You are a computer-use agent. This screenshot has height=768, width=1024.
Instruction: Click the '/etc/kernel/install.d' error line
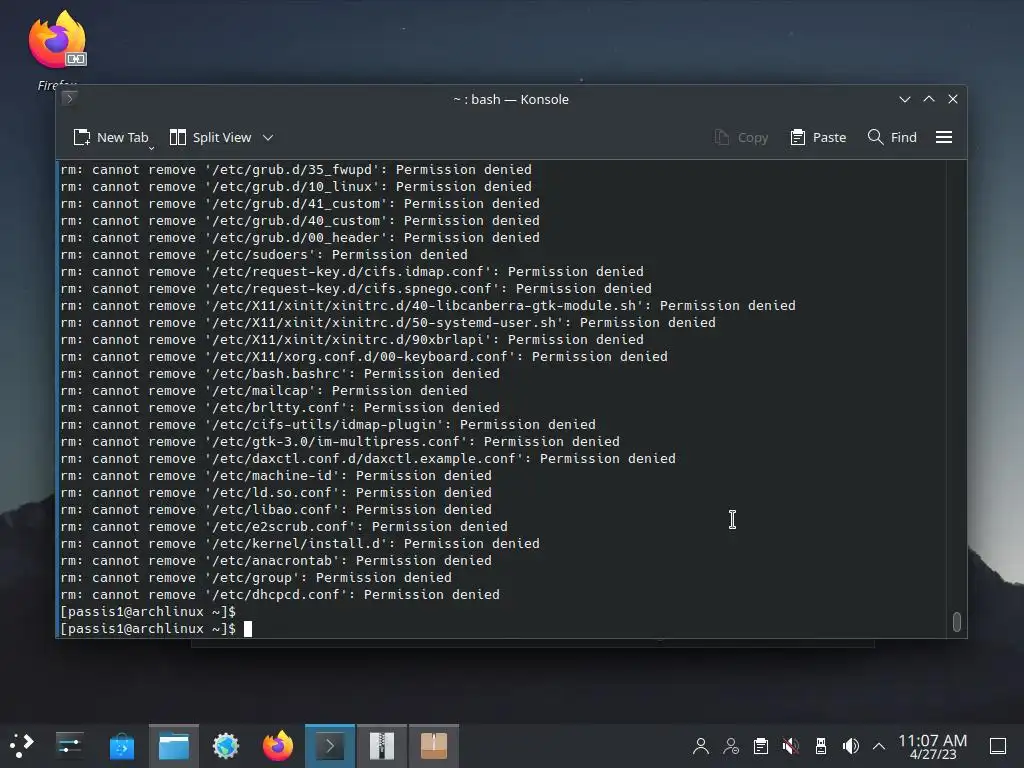[x=300, y=543]
